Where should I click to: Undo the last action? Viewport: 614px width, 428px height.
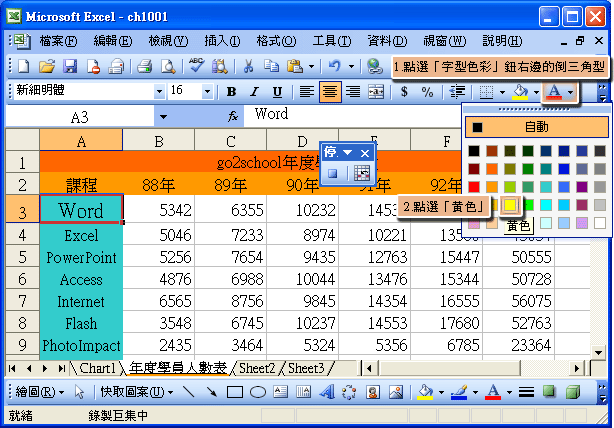(335, 66)
